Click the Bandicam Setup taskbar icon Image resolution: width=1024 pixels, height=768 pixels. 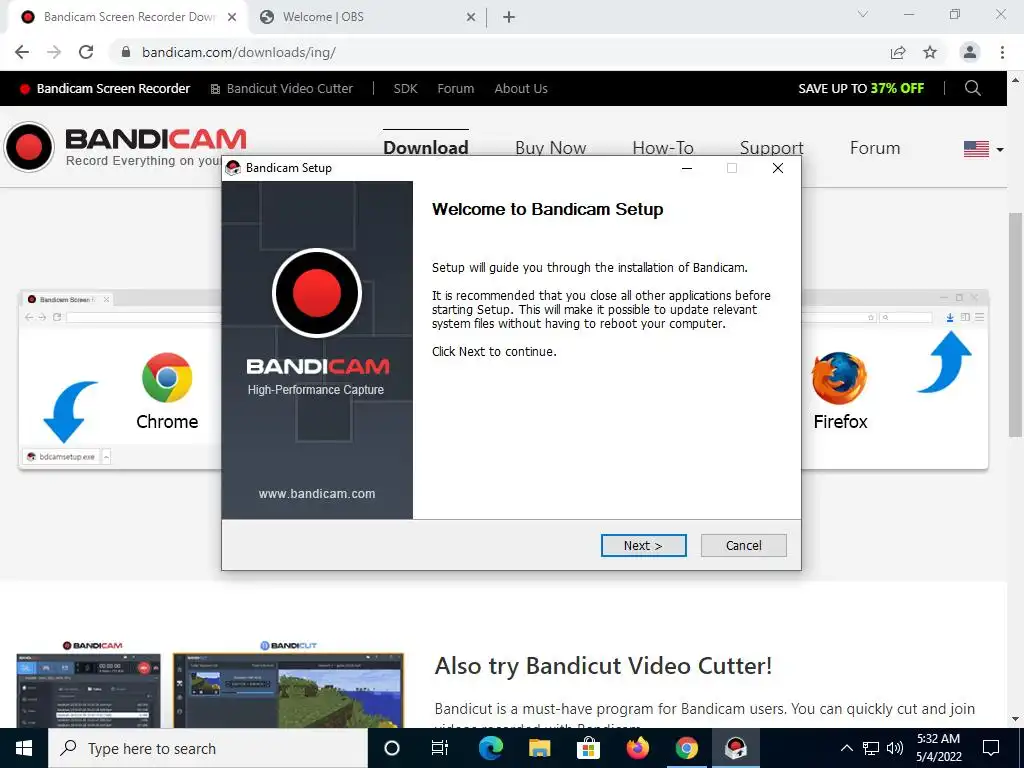(736, 748)
